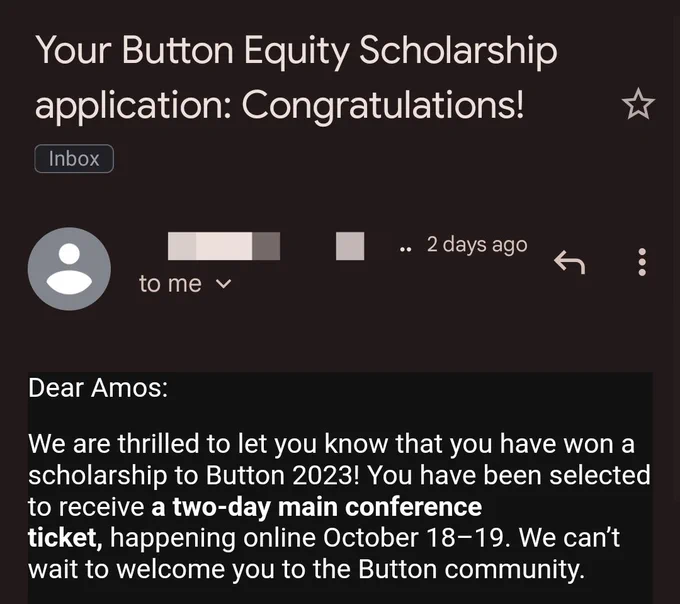Tap the blurred sender name

click(x=224, y=246)
